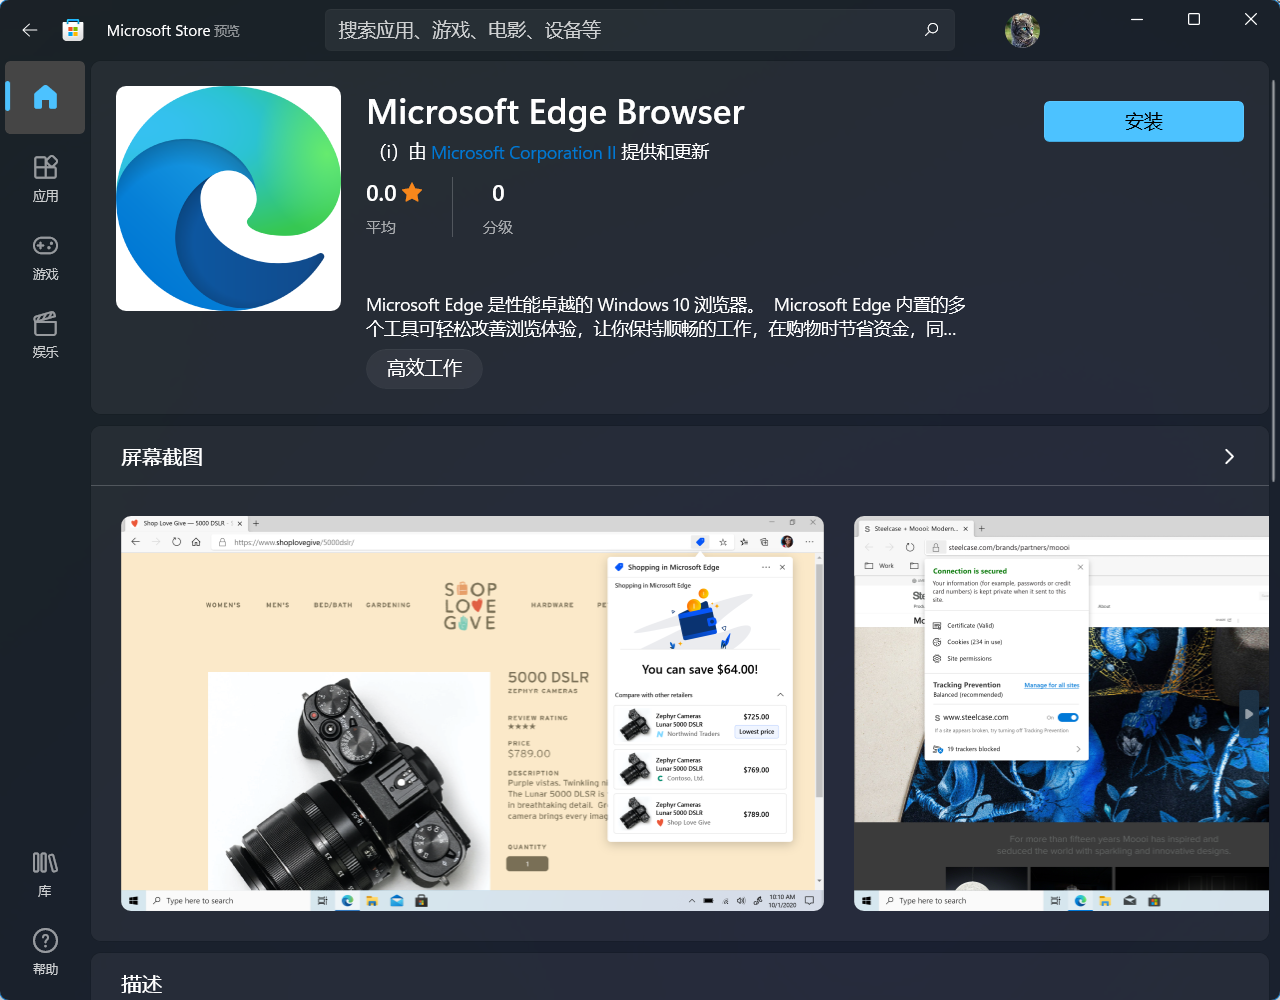Click the search magnifier icon
This screenshot has height=1000, width=1280.
[x=931, y=30]
